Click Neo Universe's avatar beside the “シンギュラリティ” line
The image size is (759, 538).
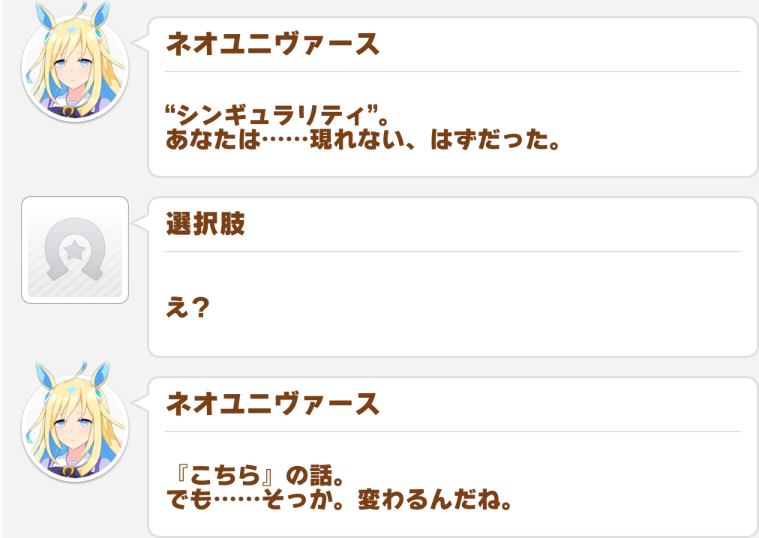[x=74, y=69]
